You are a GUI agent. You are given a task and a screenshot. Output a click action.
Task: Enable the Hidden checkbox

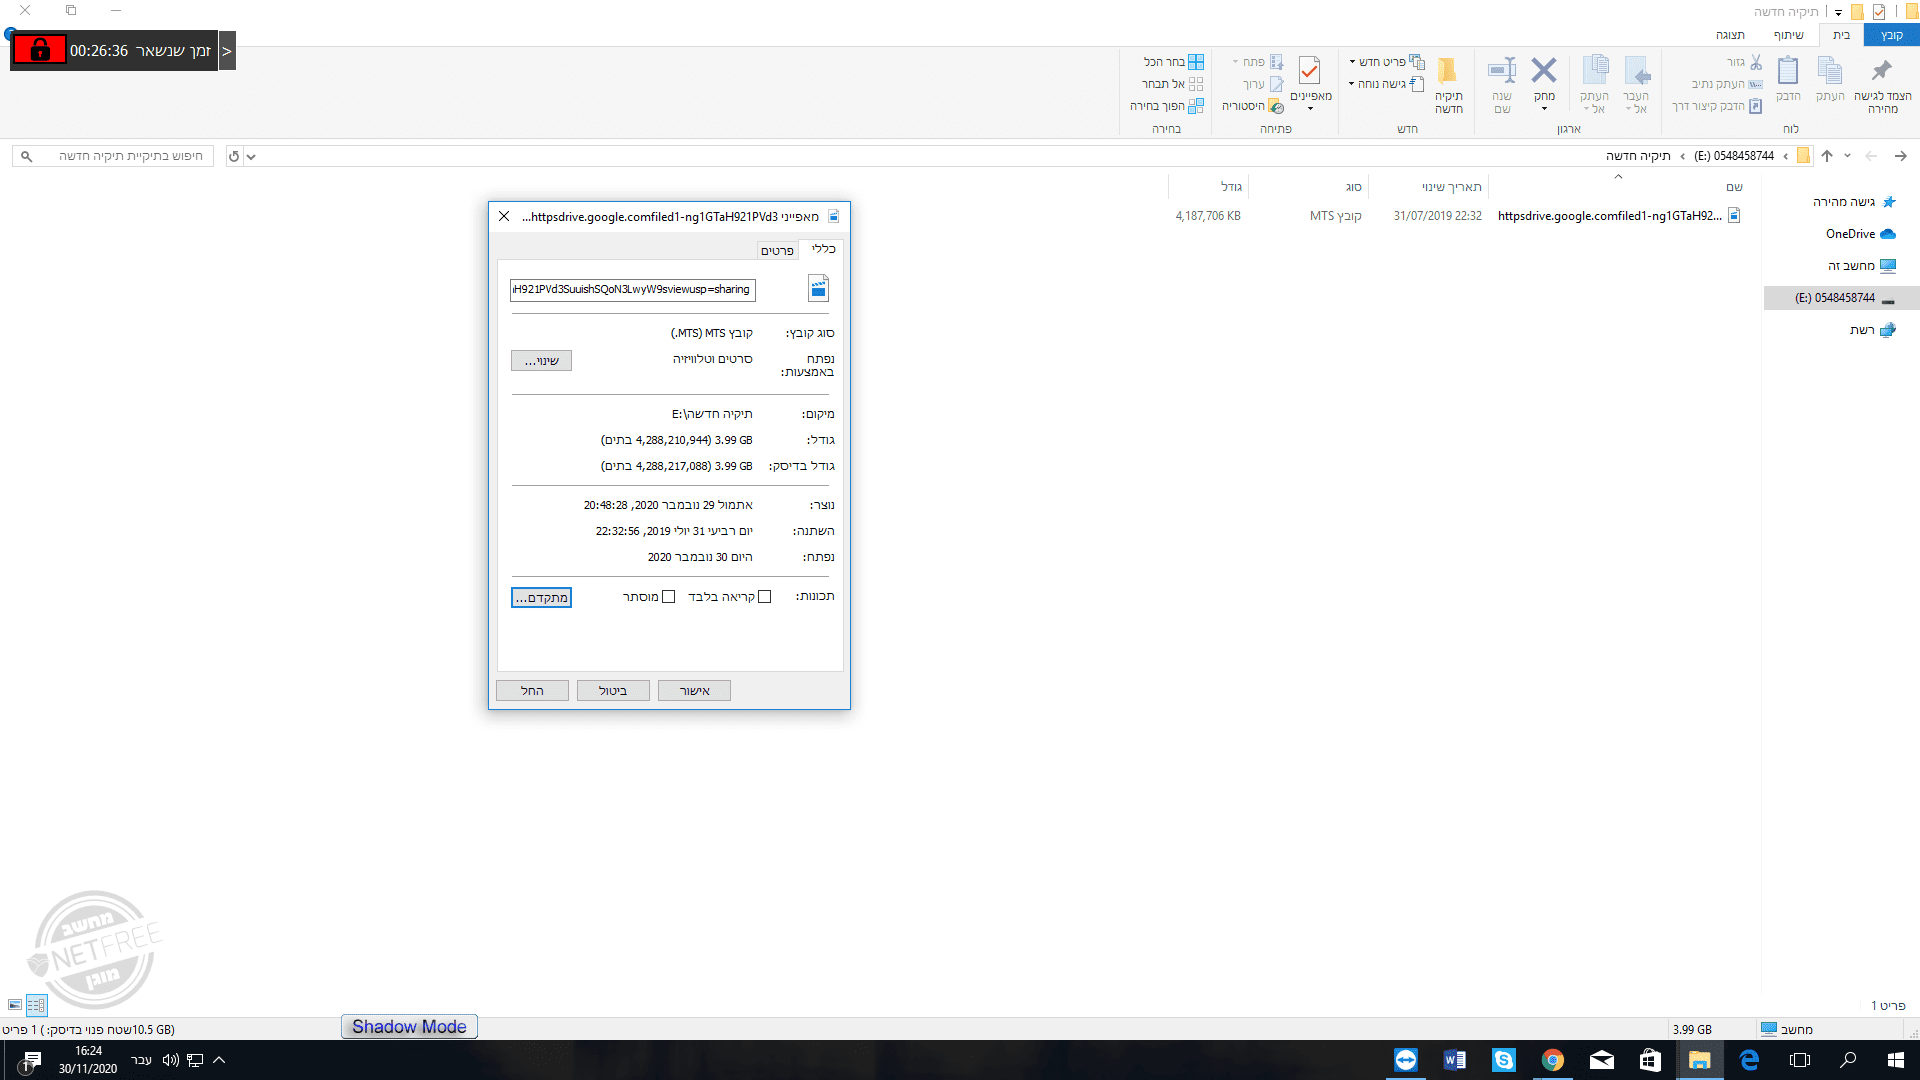pyautogui.click(x=669, y=597)
